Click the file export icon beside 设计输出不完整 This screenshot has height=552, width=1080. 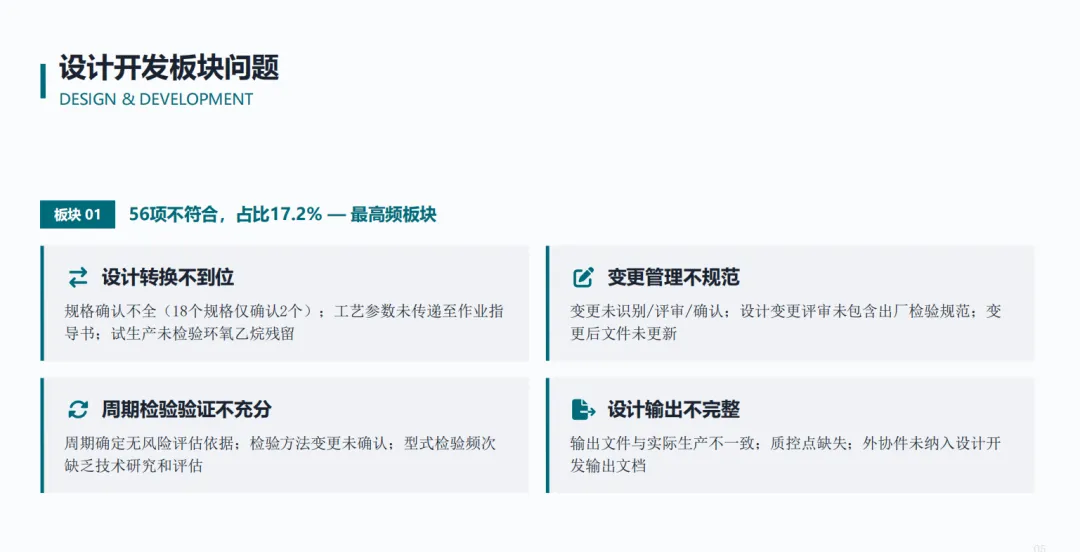(x=583, y=409)
